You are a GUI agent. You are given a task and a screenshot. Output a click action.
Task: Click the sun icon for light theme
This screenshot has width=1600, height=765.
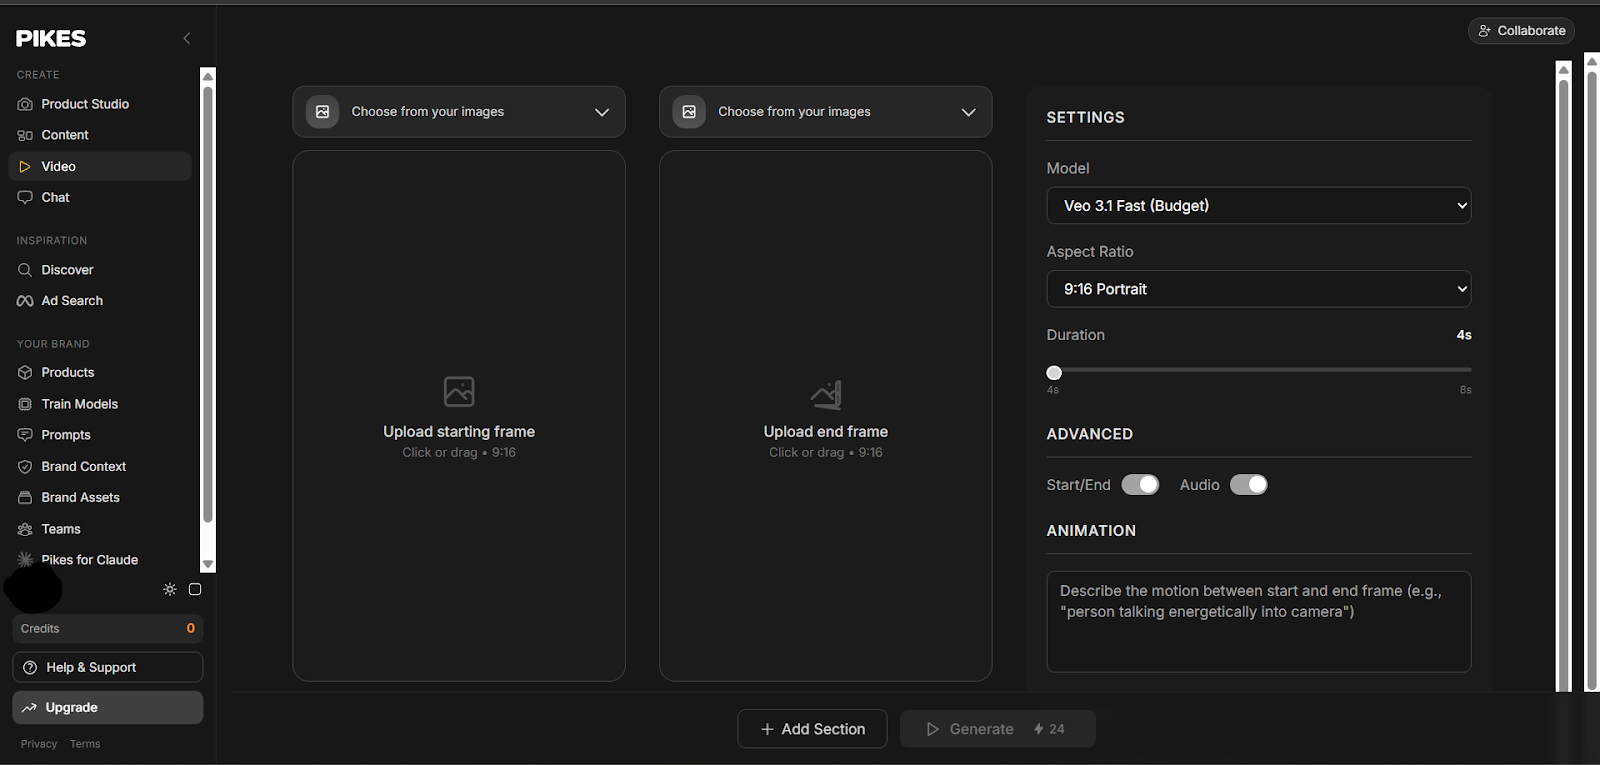(x=170, y=590)
